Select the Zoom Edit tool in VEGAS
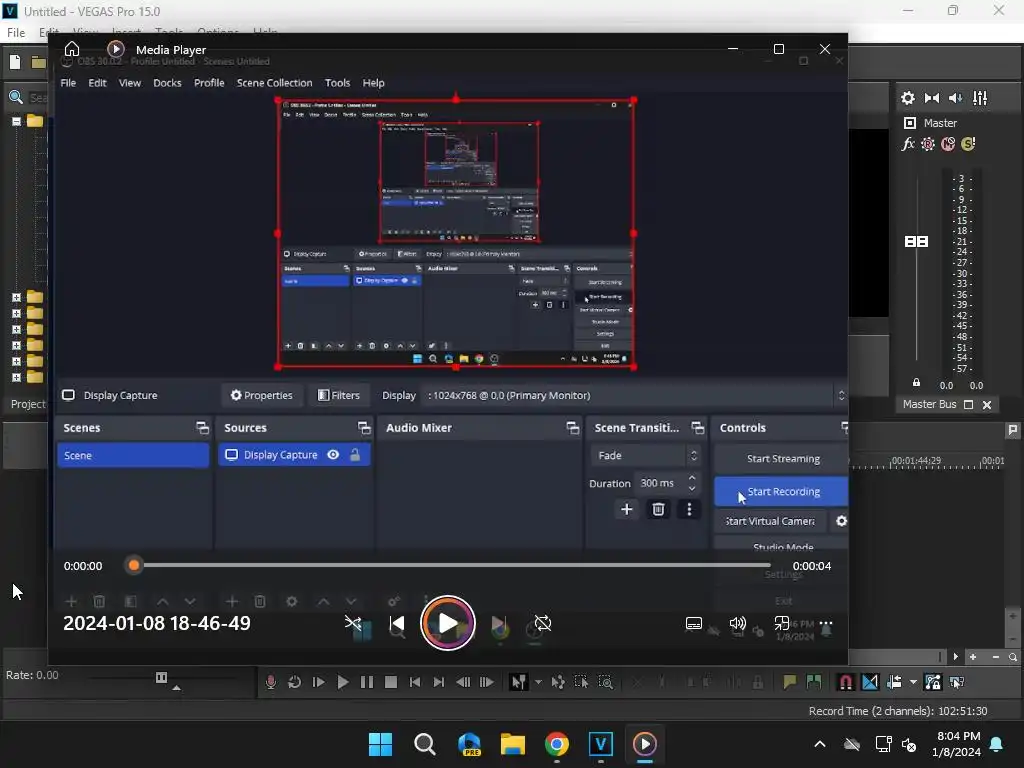 605,682
